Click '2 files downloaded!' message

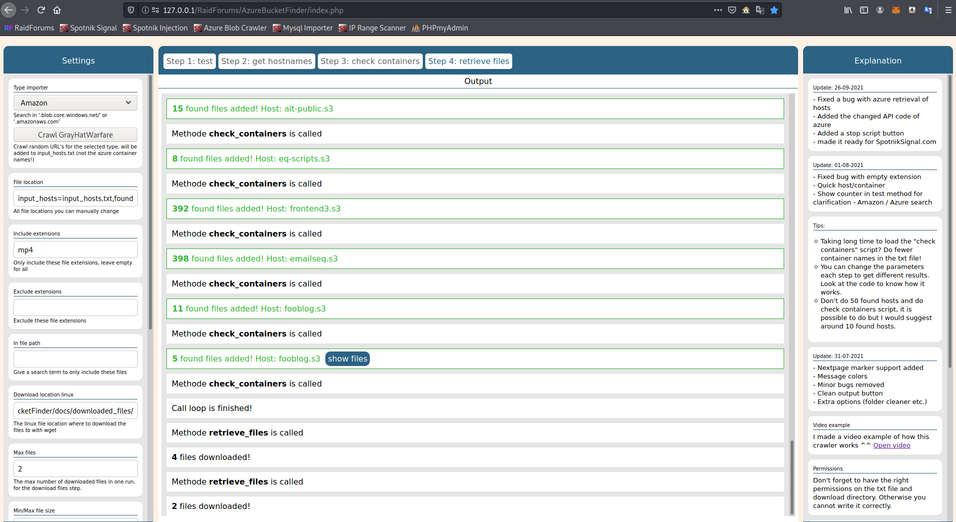475,506
